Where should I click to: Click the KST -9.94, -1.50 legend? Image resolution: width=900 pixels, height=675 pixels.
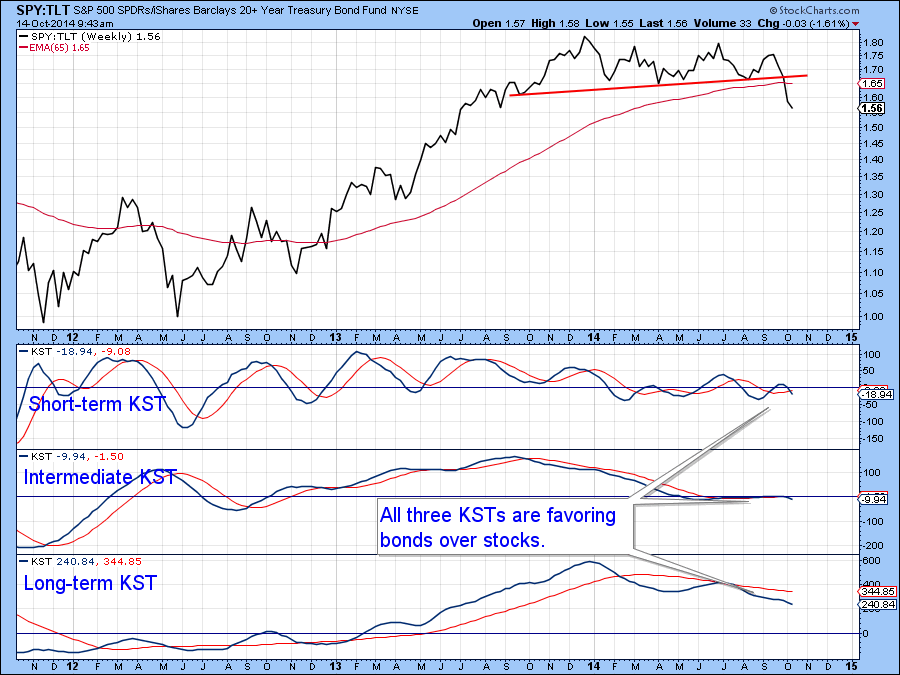click(x=72, y=456)
